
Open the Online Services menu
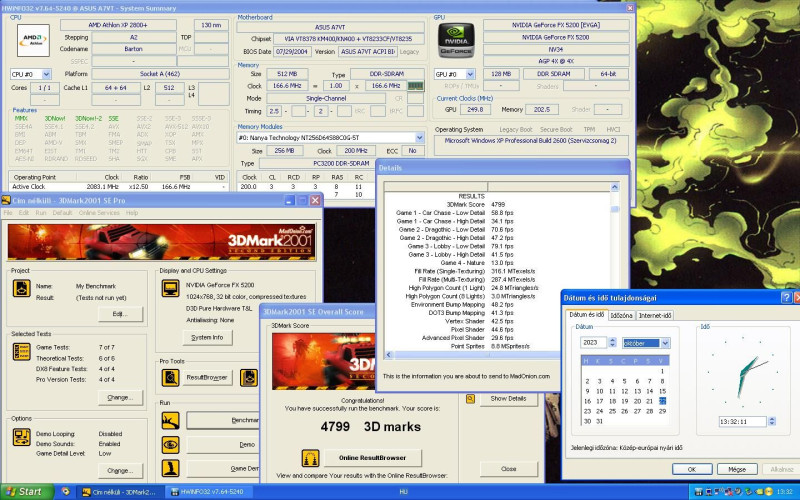tap(99, 213)
